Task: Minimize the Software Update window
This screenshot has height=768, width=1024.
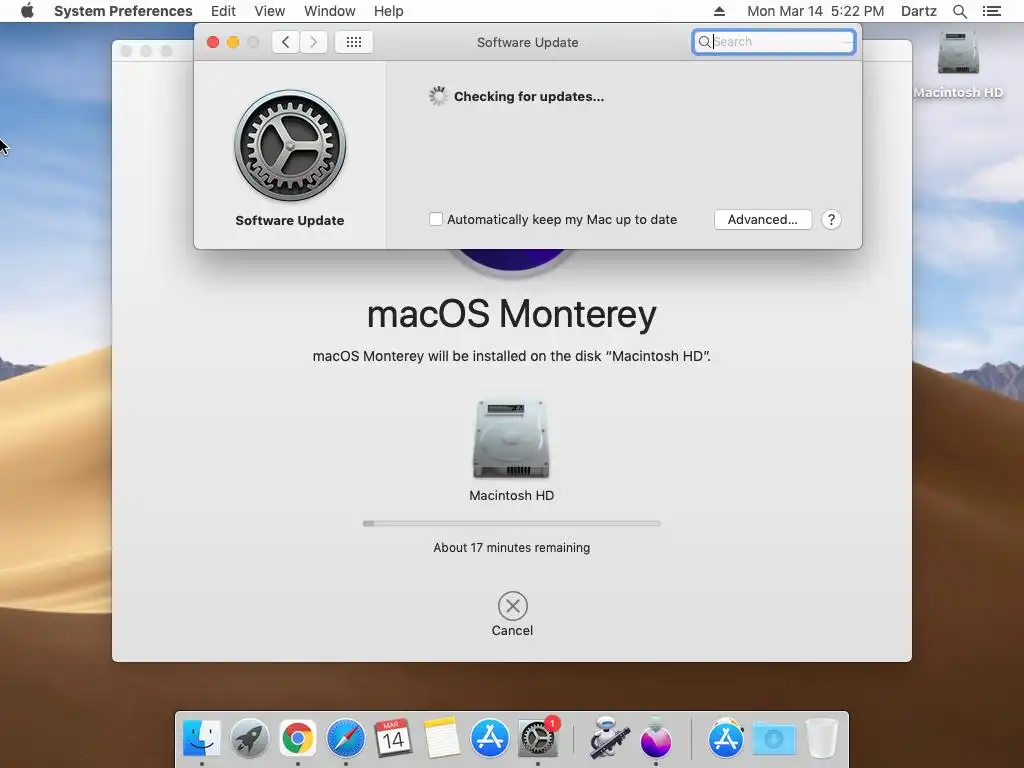Action: coord(233,42)
